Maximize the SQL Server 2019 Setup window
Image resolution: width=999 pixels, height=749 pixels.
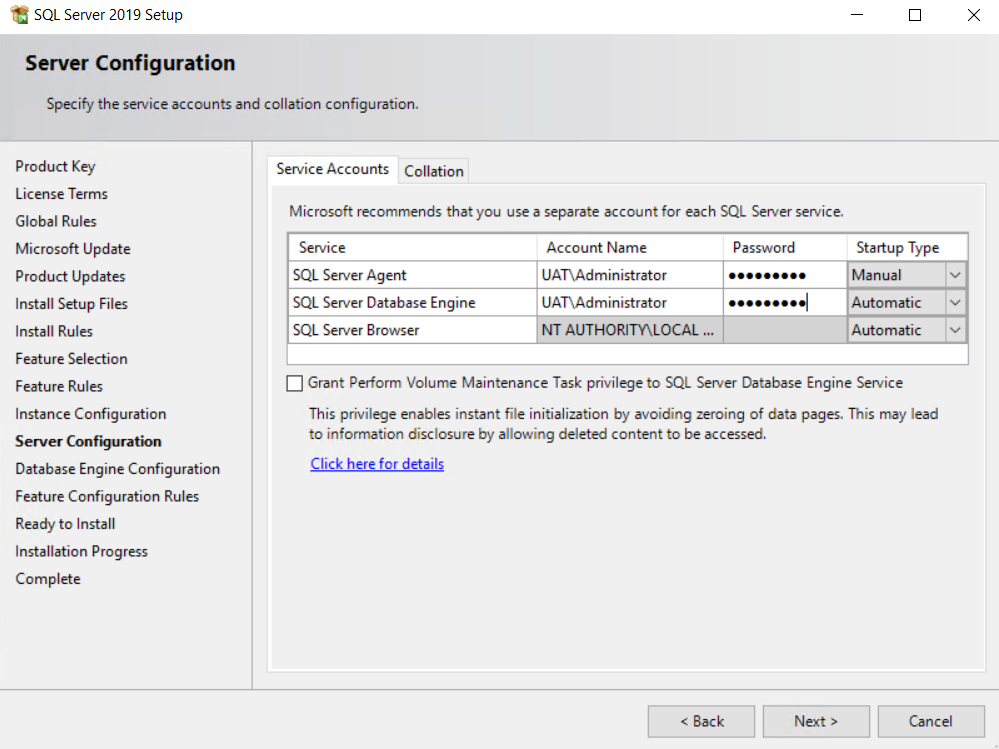(915, 15)
